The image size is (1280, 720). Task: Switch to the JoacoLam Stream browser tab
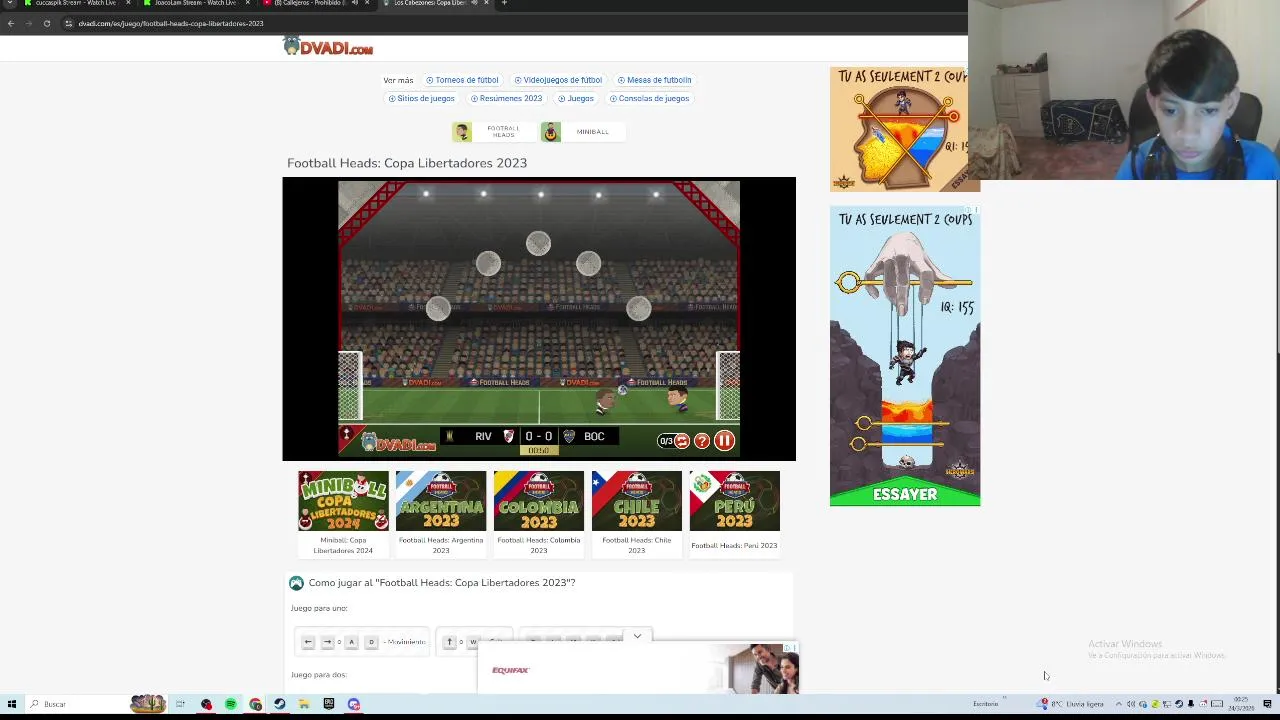[x=195, y=3]
